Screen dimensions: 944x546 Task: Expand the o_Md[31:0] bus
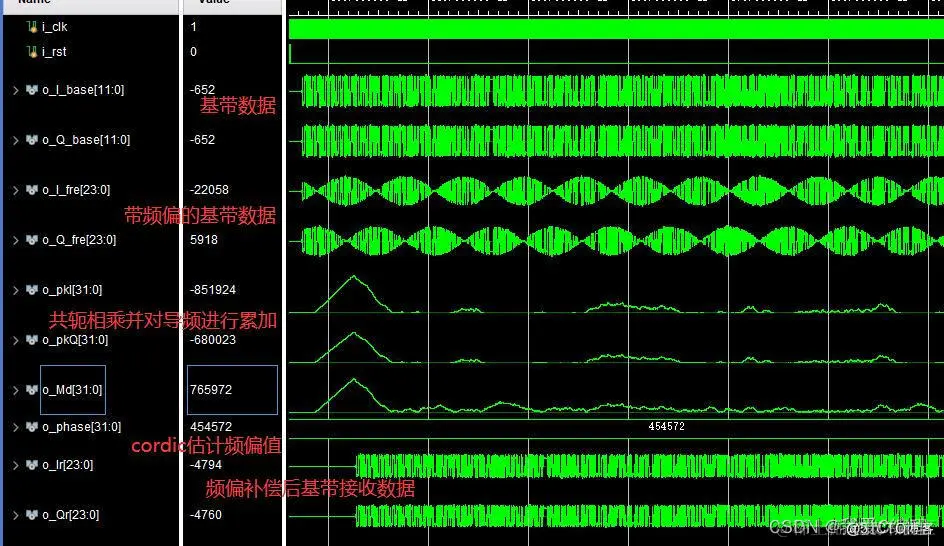(16, 389)
